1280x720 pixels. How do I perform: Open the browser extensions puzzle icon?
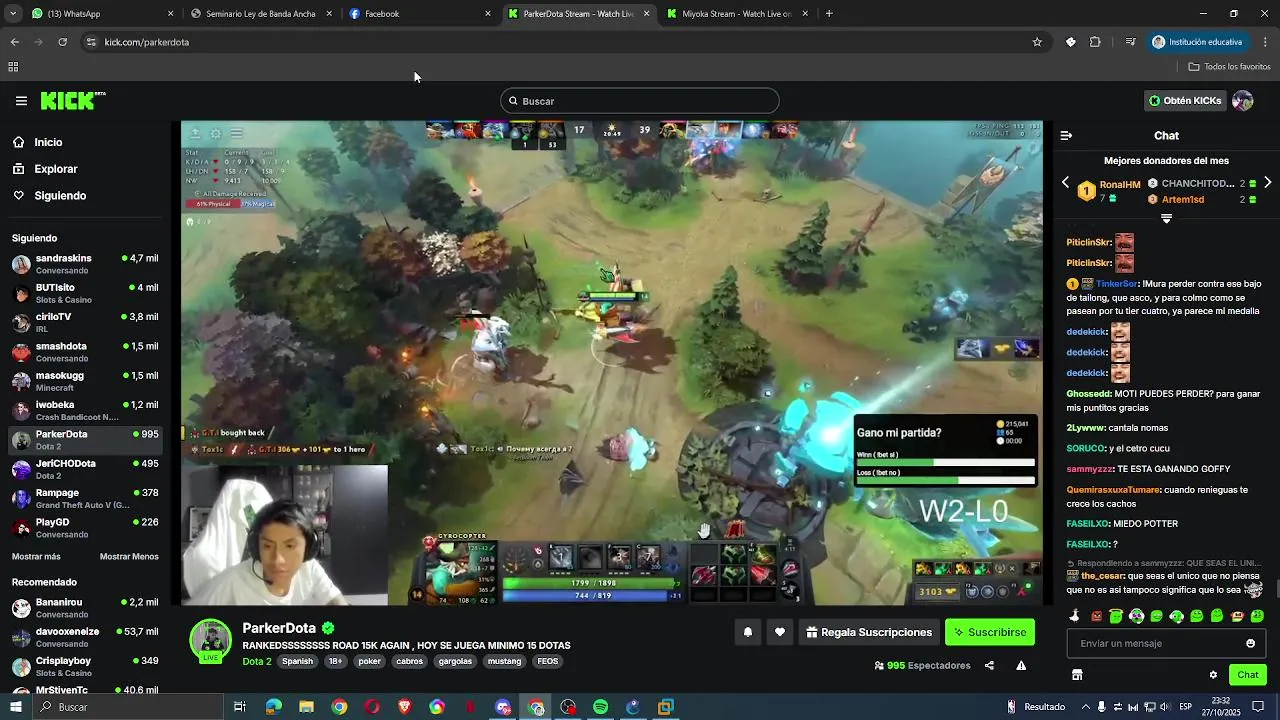(1095, 42)
